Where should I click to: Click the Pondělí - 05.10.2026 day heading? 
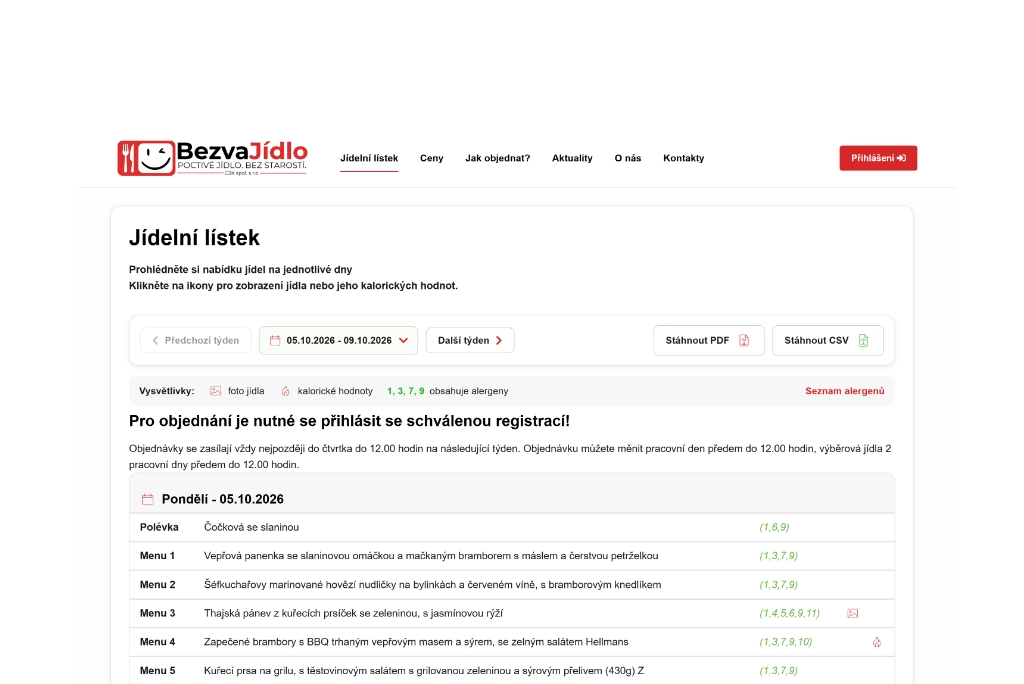coord(223,499)
